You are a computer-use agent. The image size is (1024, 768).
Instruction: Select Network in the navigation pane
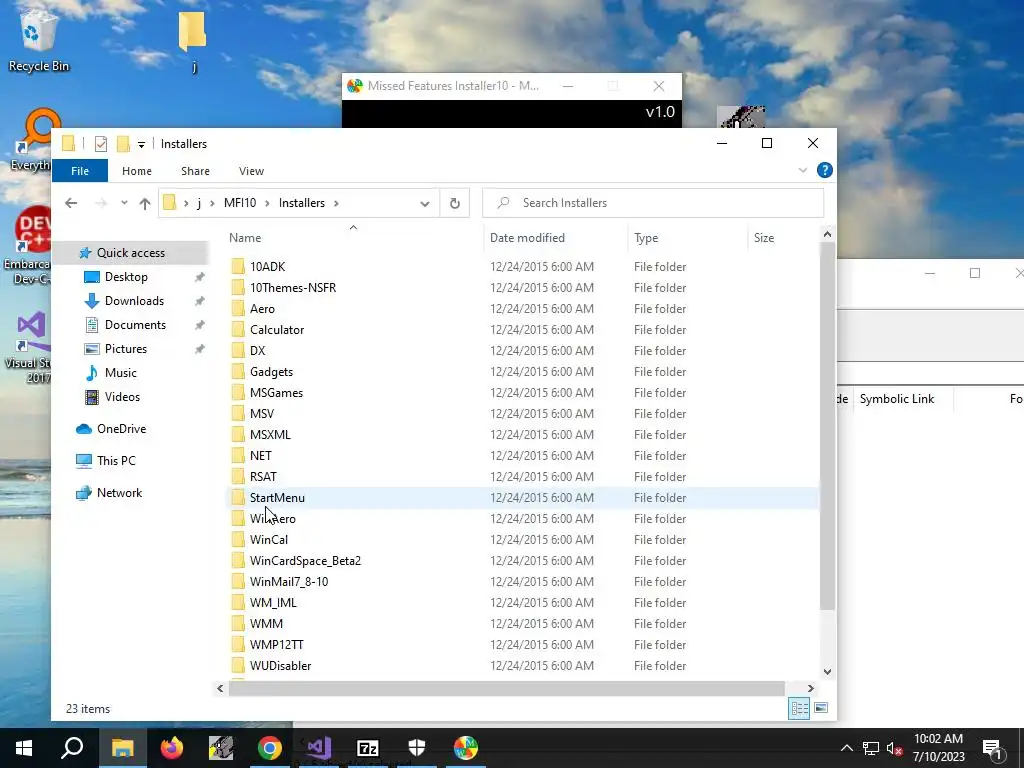(x=119, y=493)
